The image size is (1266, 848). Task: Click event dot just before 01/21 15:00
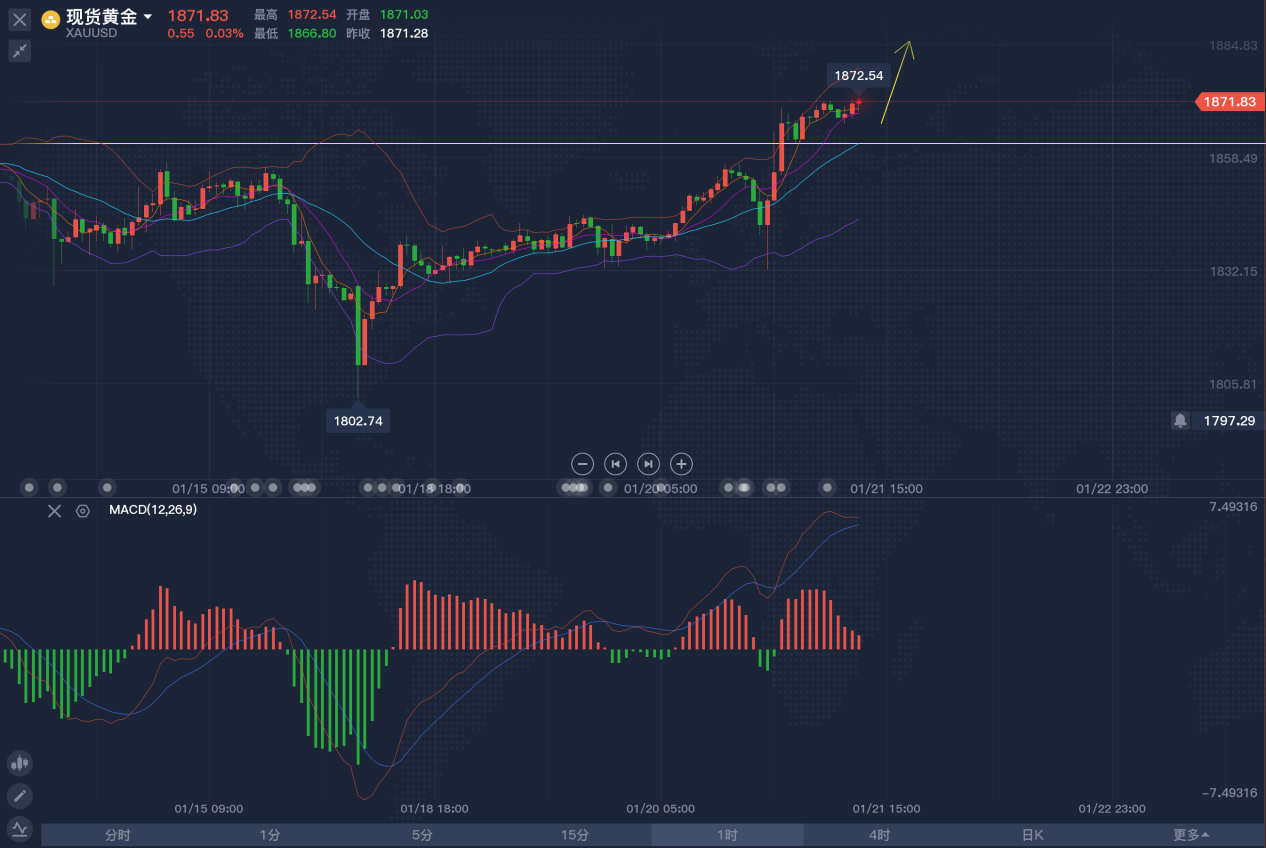827,488
